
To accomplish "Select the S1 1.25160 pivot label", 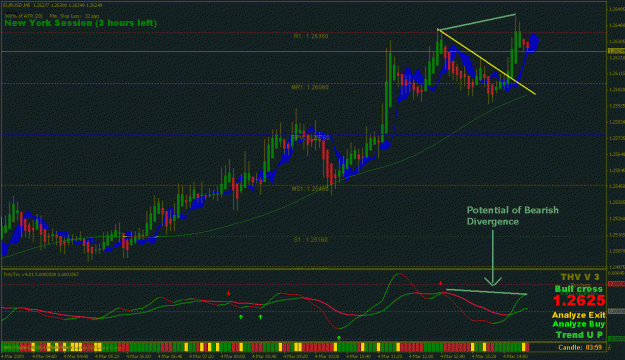I will [311, 240].
